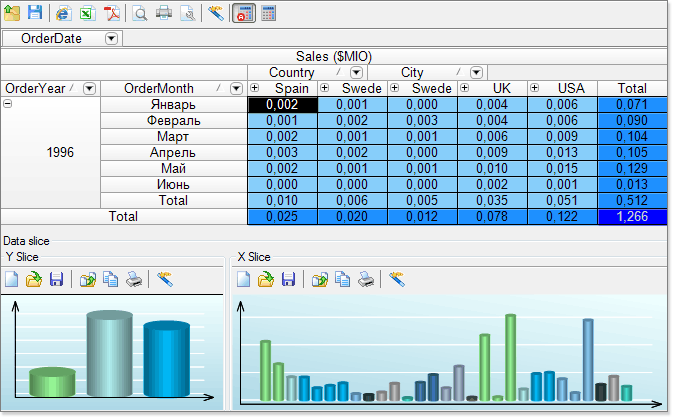The image size is (680, 420).
Task: Click the OrderDate dimension field
Action: [x=62, y=39]
